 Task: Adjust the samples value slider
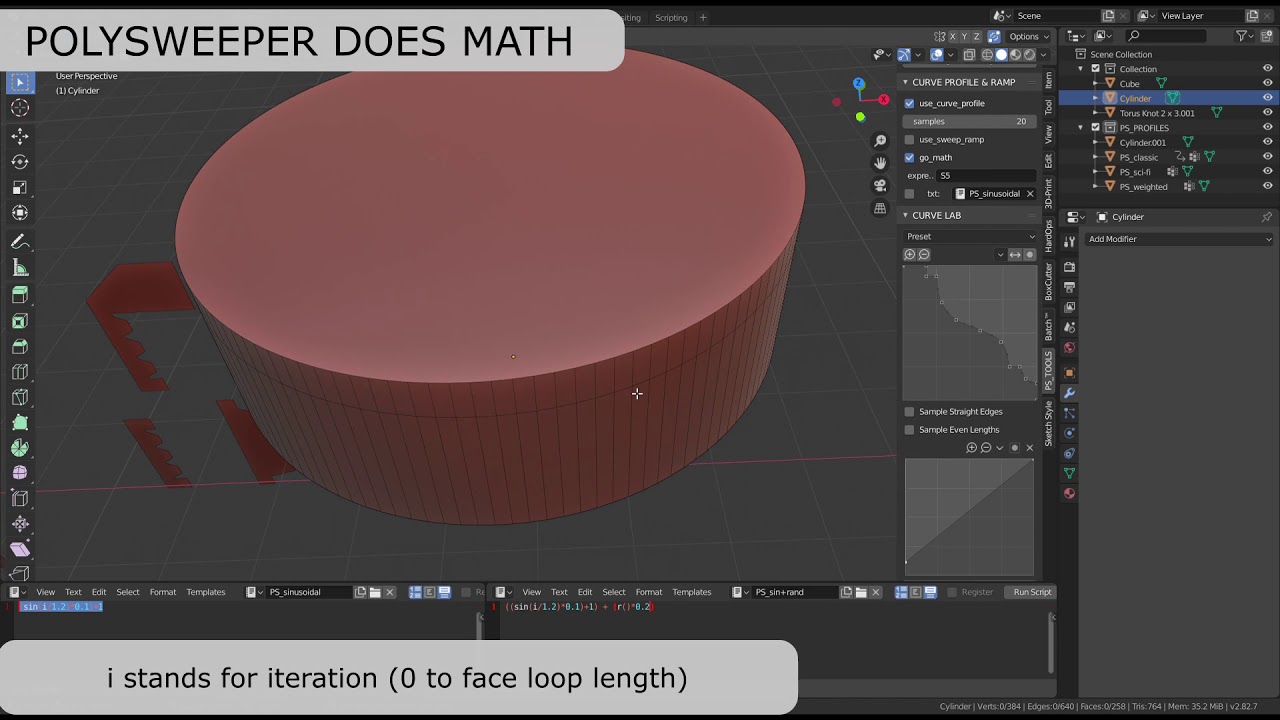[x=970, y=121]
